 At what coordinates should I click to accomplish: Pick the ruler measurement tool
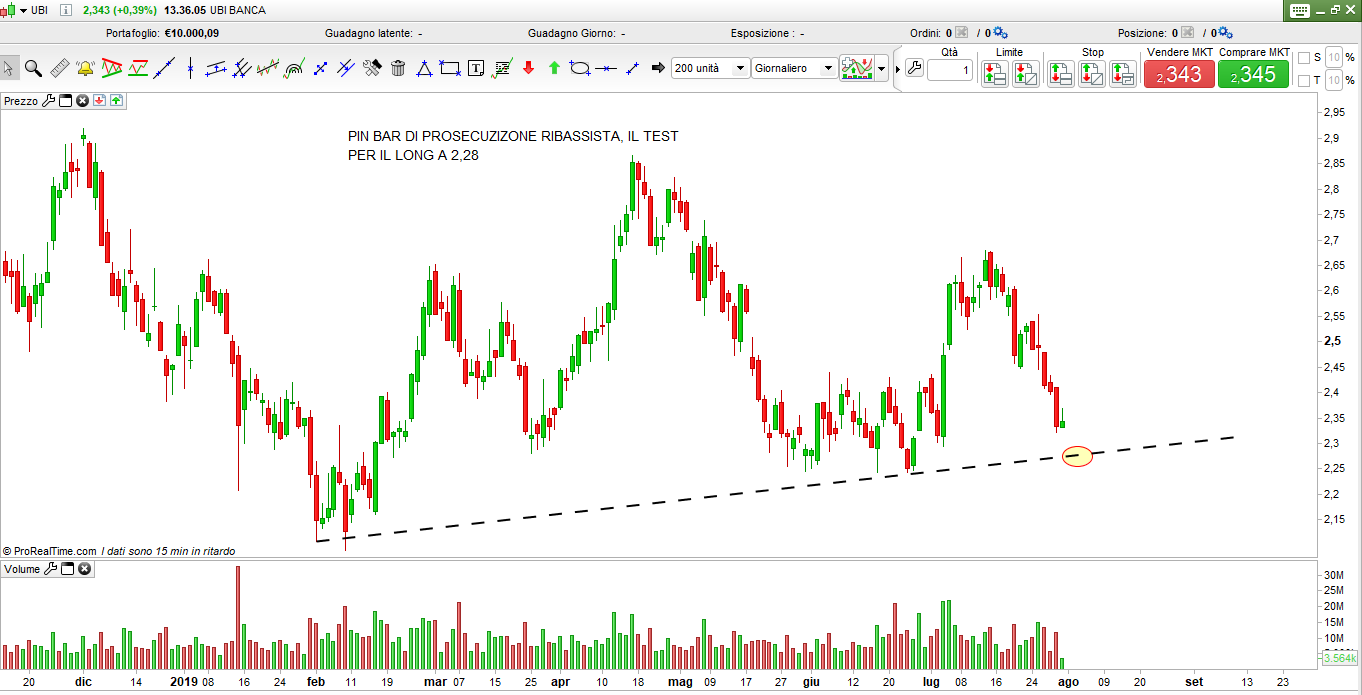[x=59, y=68]
